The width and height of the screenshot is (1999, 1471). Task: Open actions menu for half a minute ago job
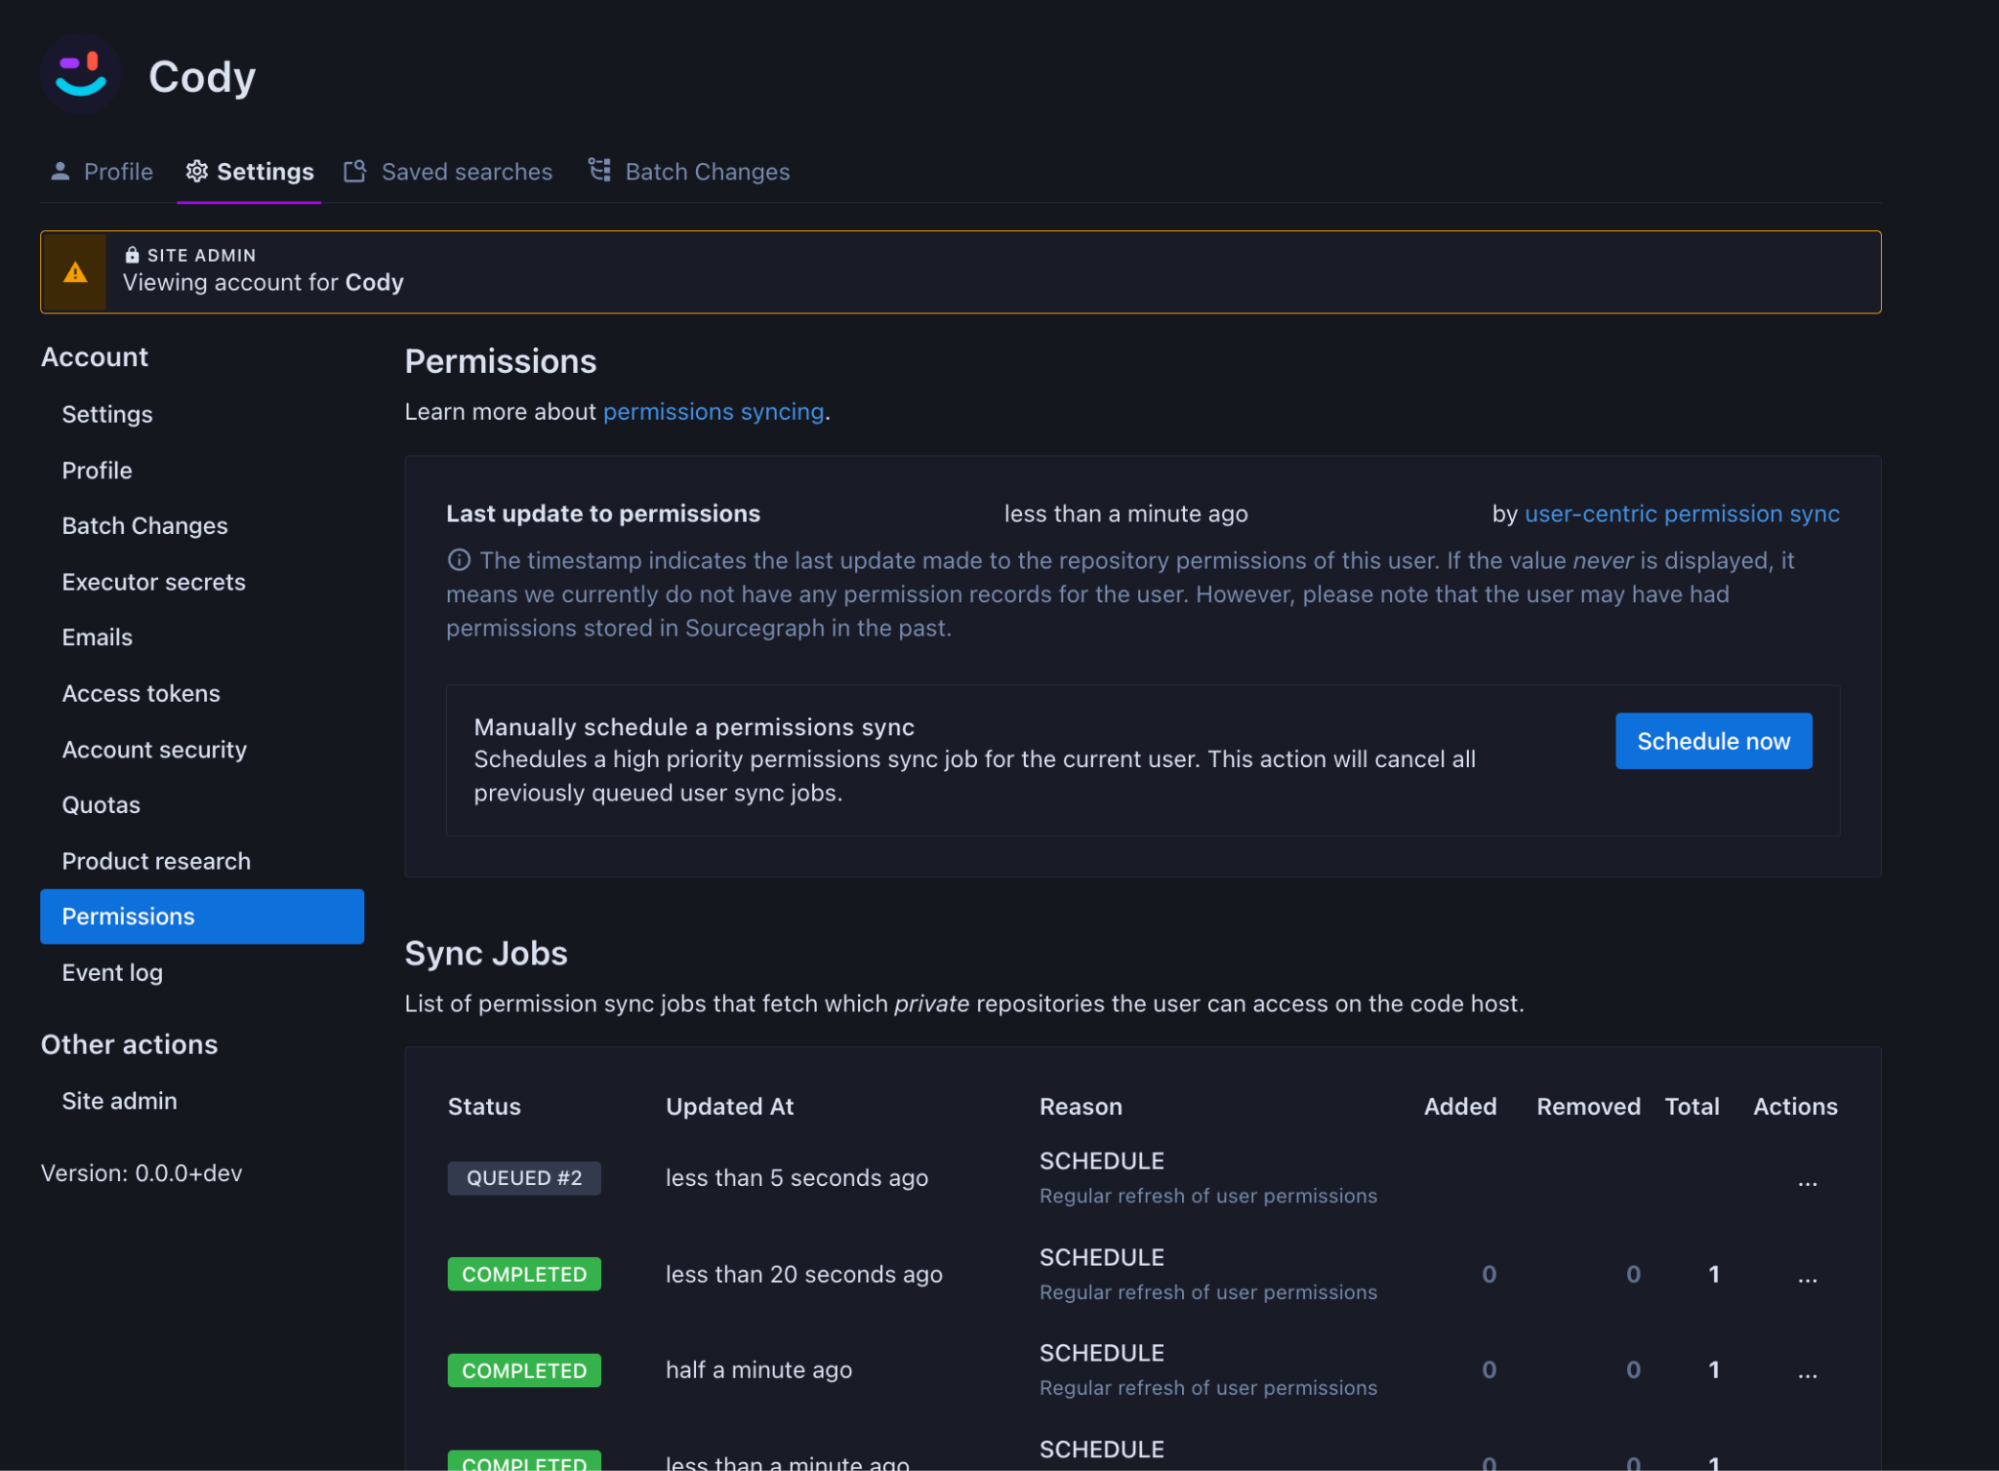coord(1807,1374)
